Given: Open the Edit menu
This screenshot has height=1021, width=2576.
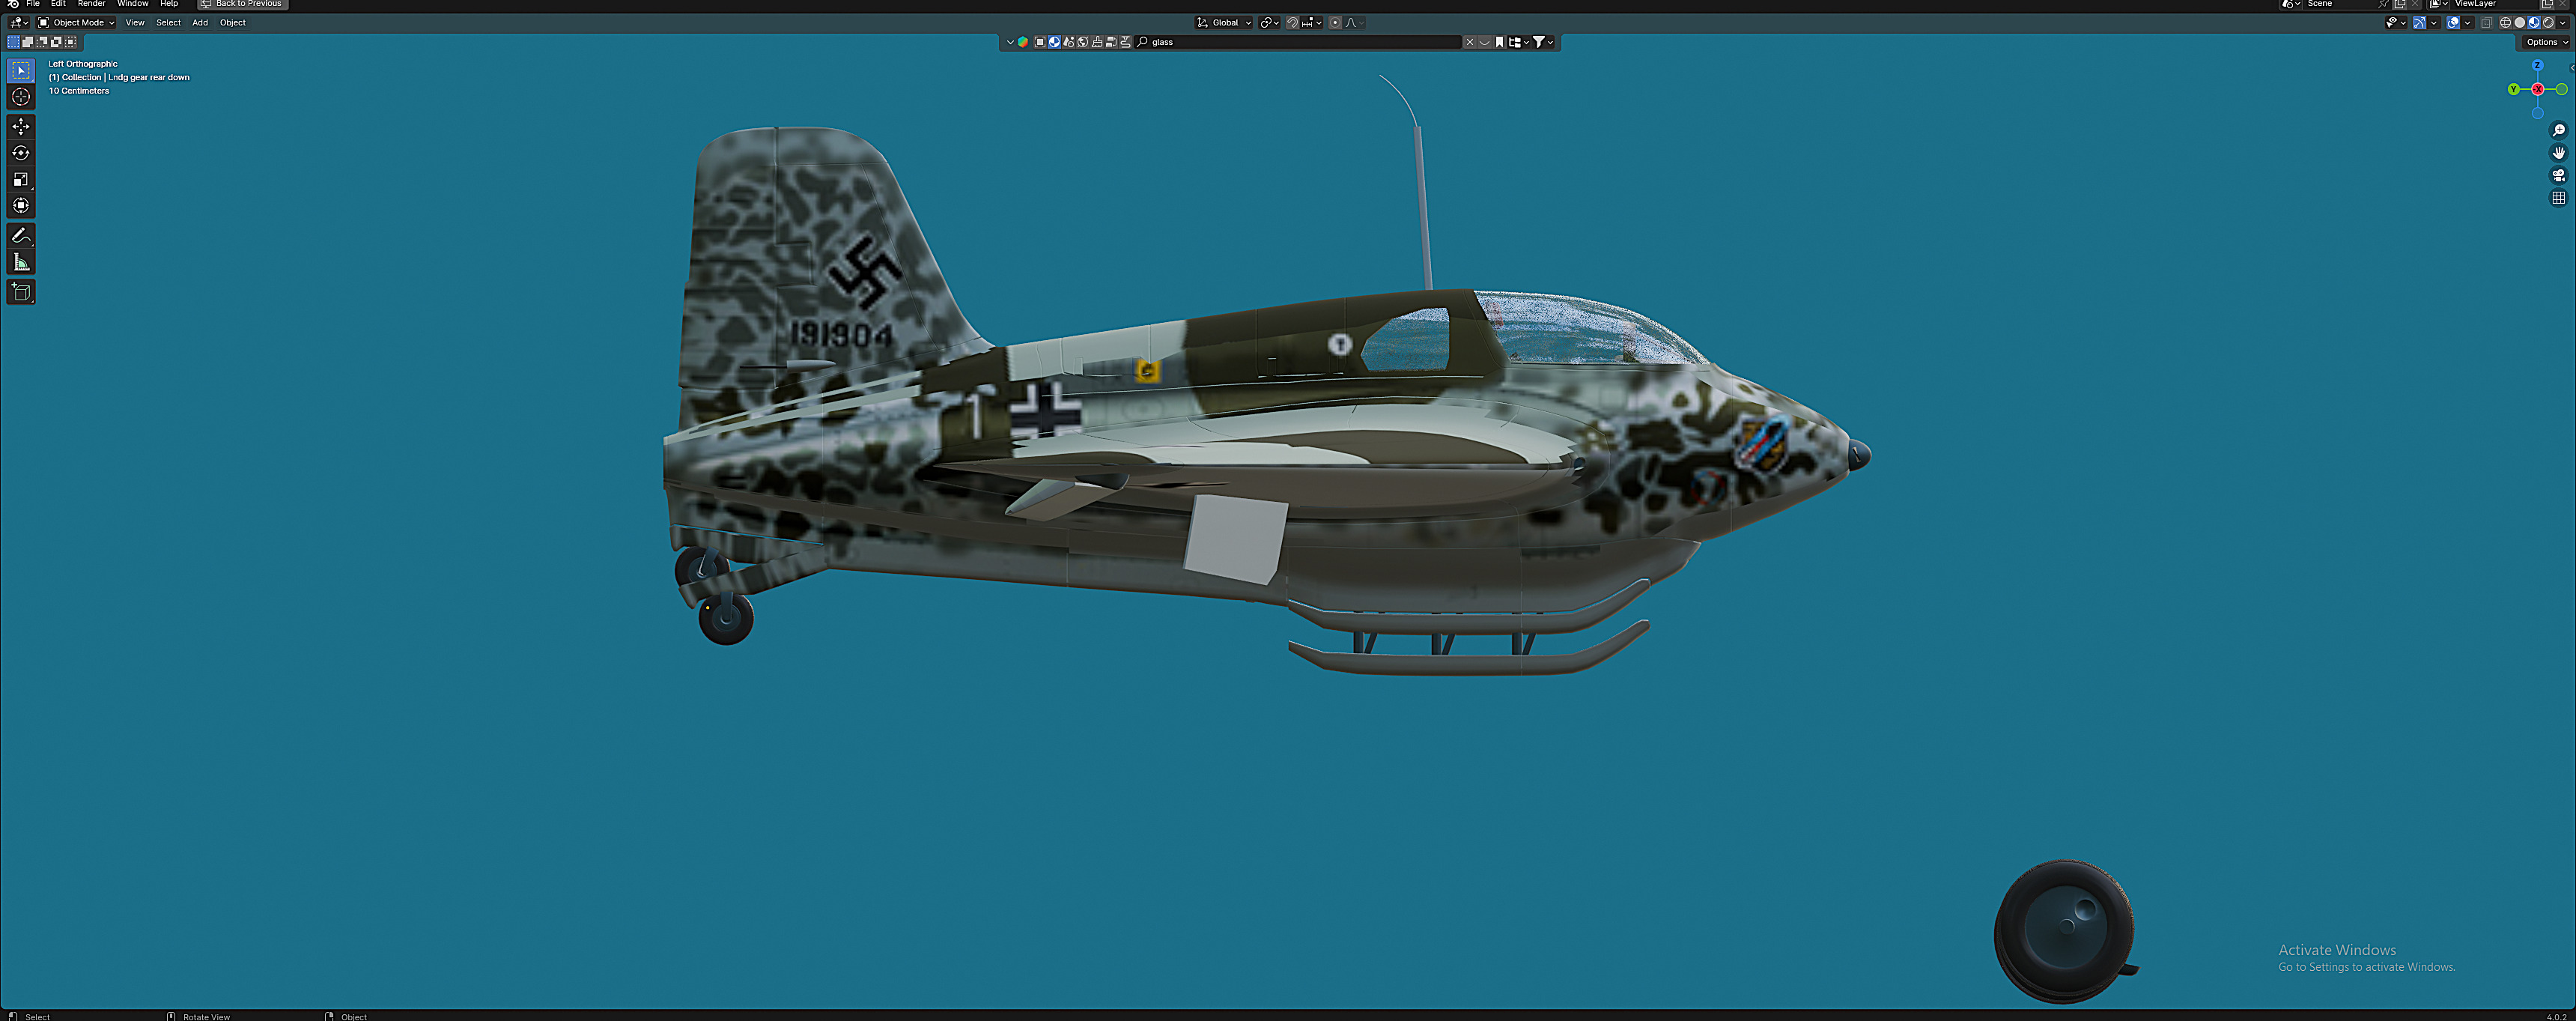Looking at the screenshot, I should click(x=58, y=4).
